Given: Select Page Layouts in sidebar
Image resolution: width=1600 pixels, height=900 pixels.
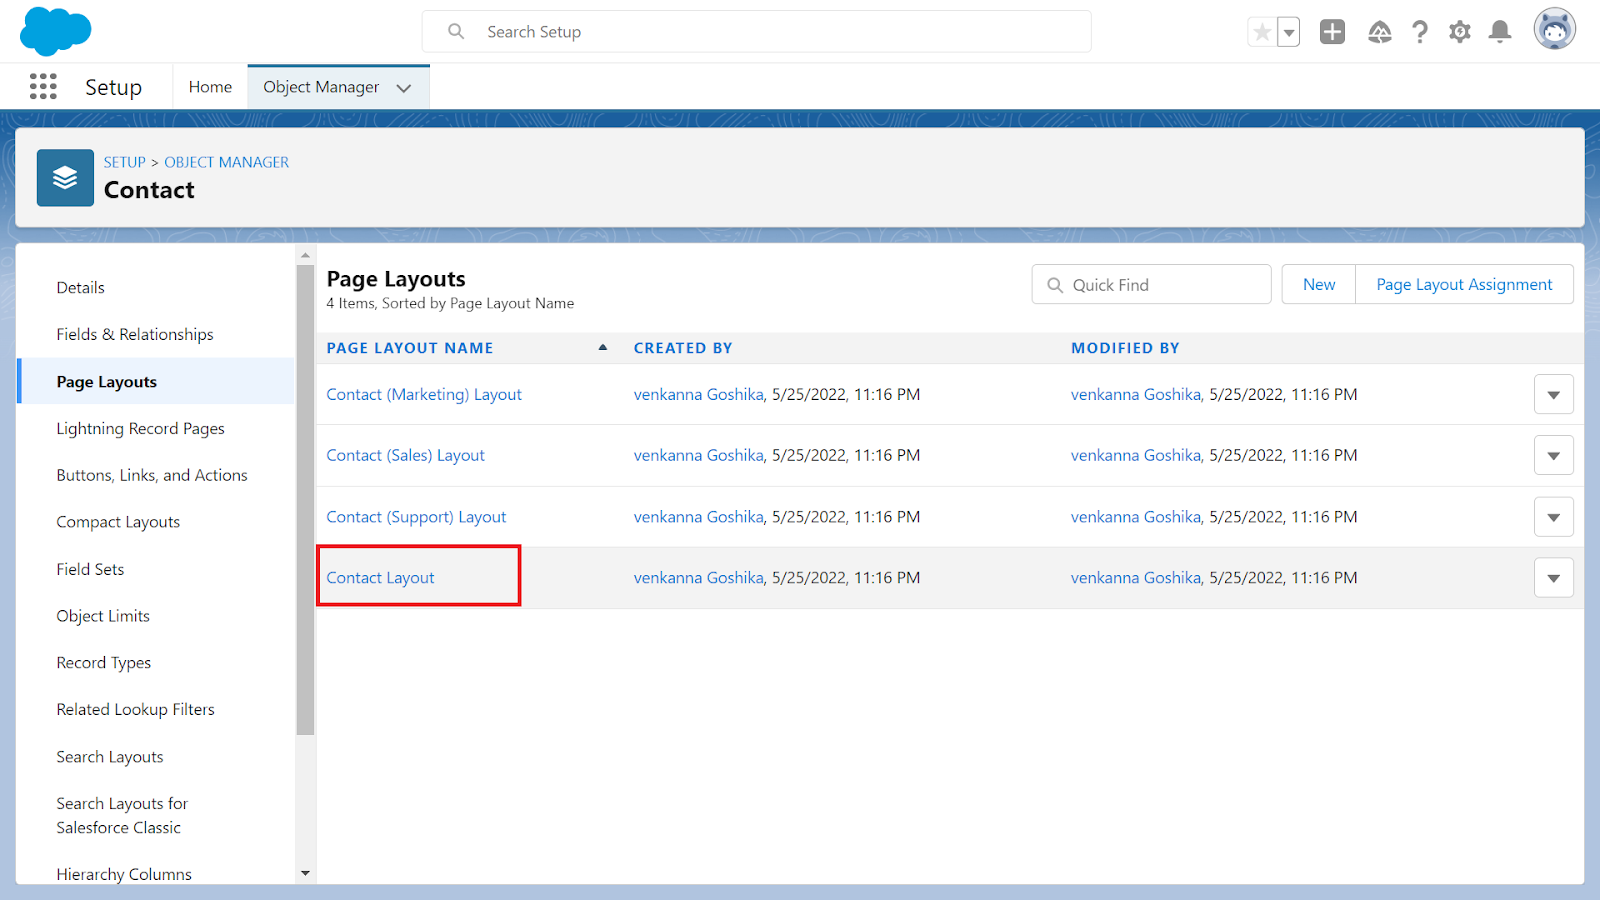Looking at the screenshot, I should tap(107, 382).
